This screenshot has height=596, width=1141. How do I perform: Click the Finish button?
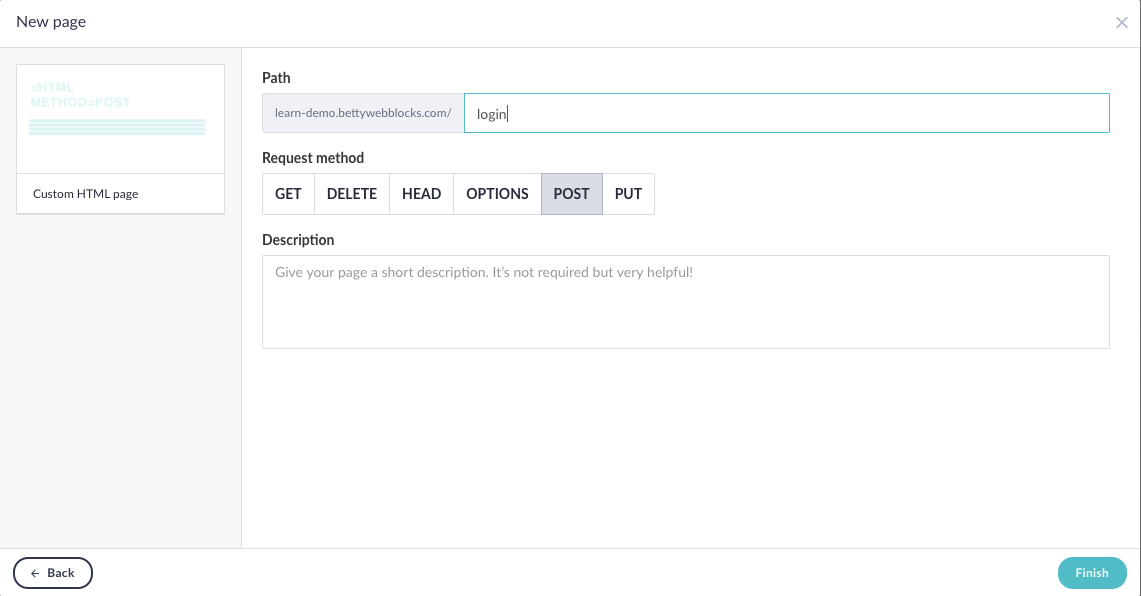coord(1091,572)
